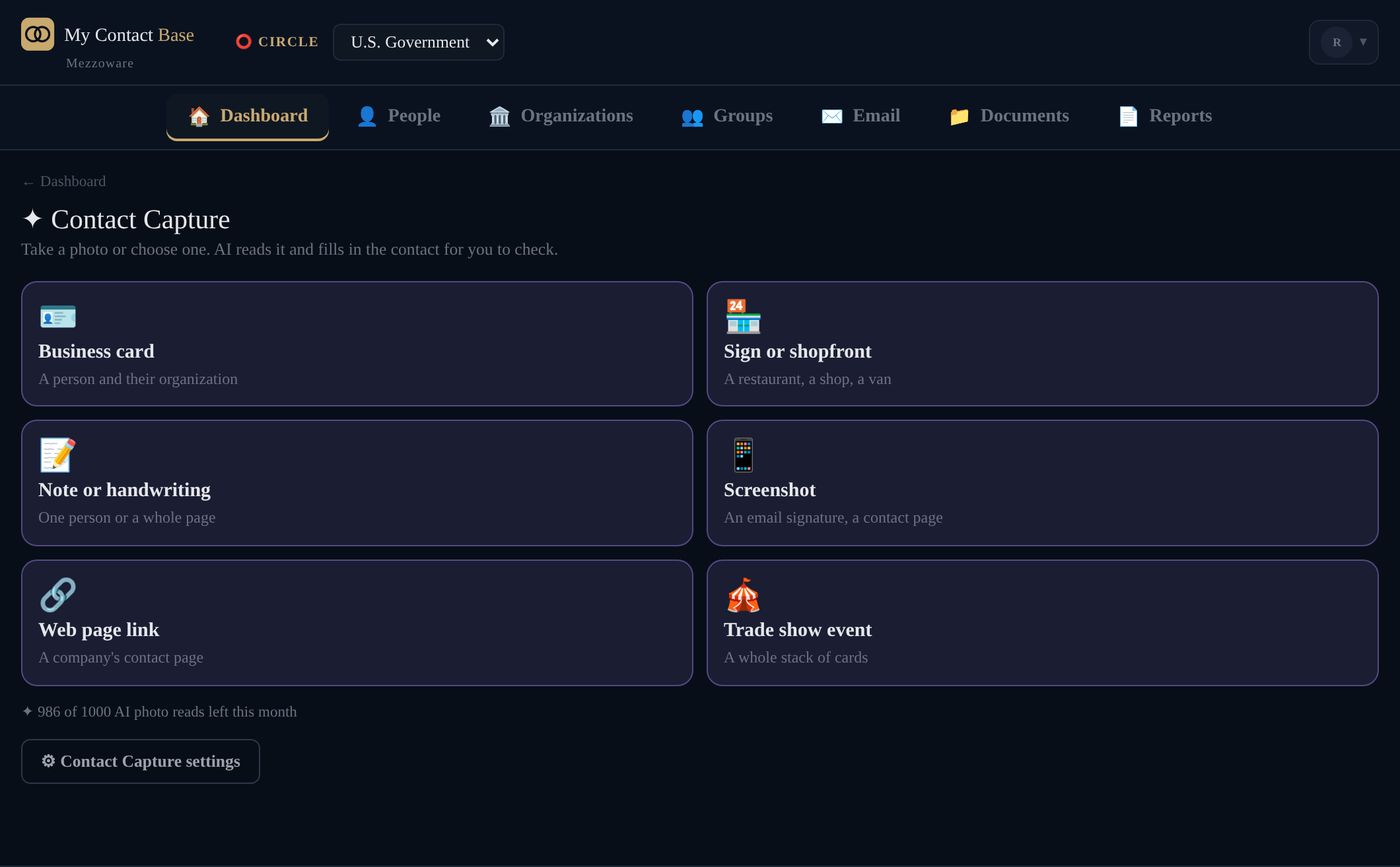Open Contact Capture settings
Image resolution: width=1400 pixels, height=867 pixels.
(x=141, y=761)
